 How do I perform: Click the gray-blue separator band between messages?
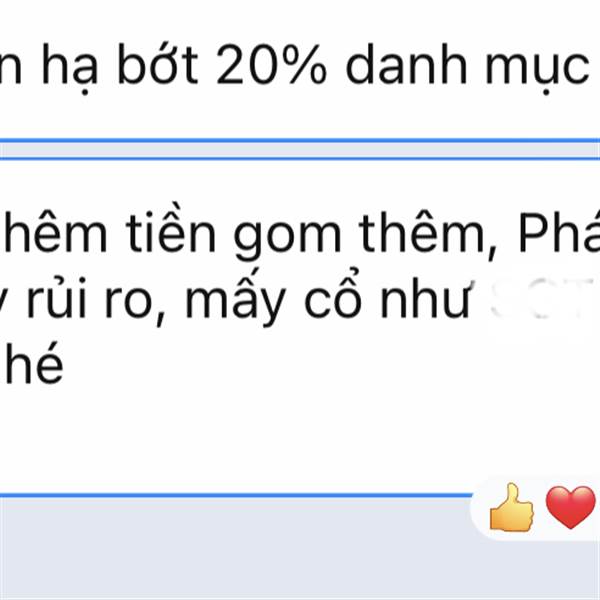click(x=300, y=150)
